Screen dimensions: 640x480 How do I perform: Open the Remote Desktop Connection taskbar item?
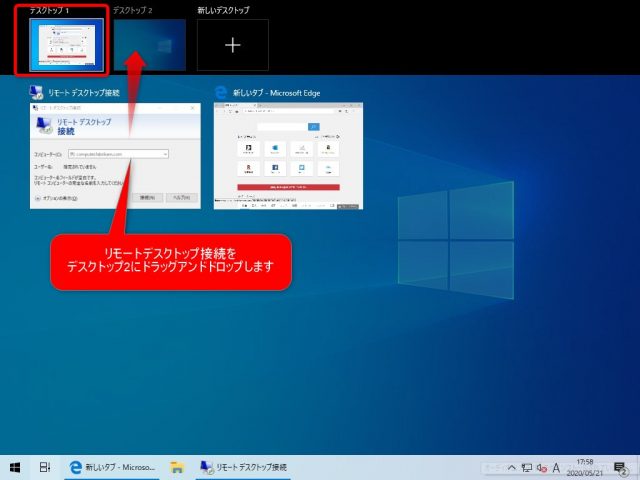(243, 467)
